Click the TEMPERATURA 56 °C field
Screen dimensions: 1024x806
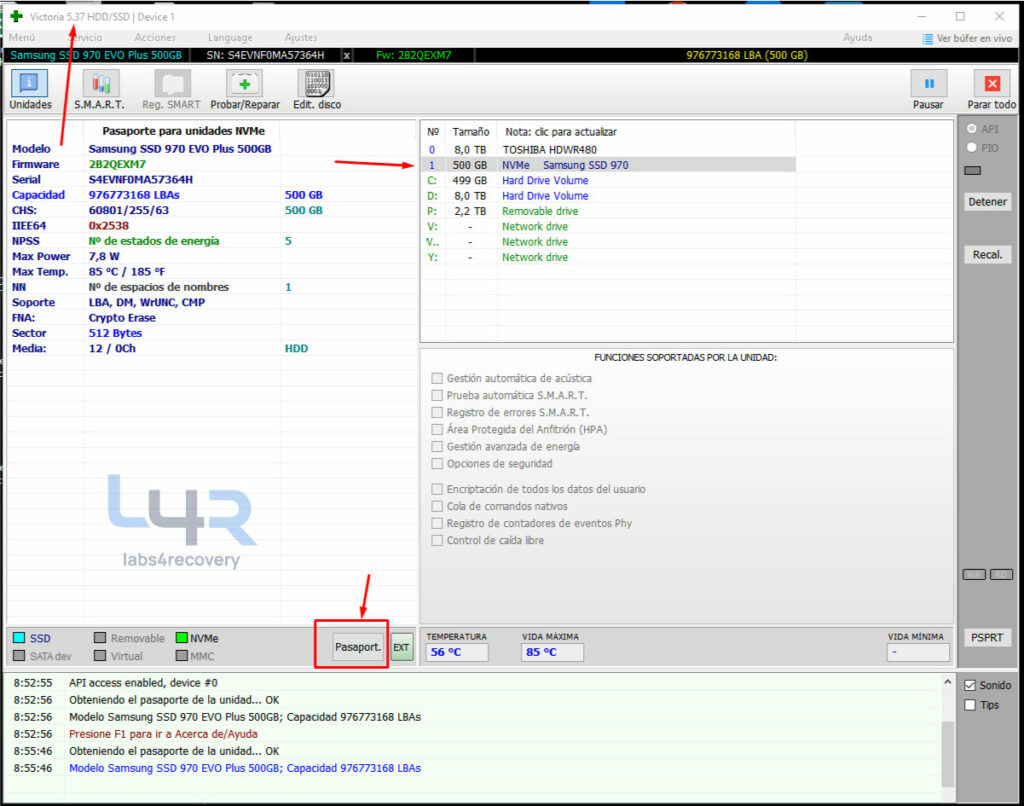457,652
